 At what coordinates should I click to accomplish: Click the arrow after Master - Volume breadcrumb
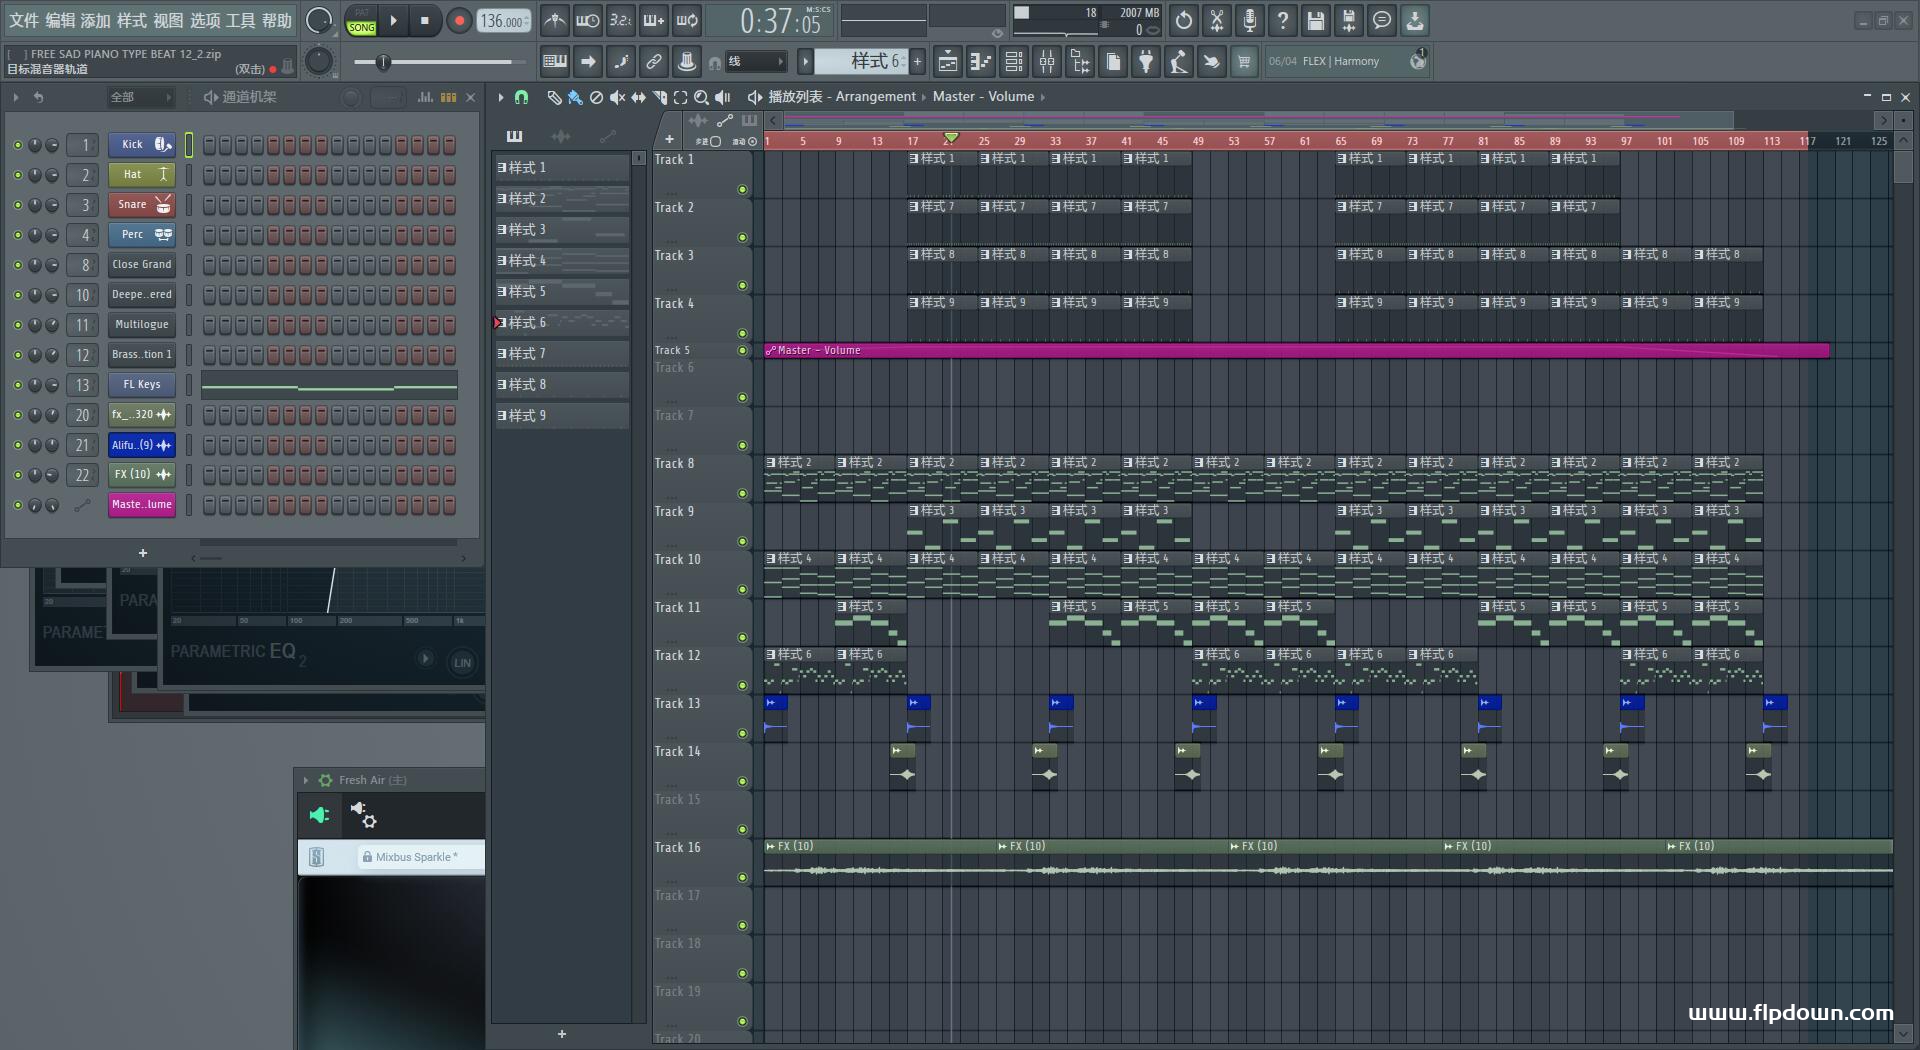click(1042, 97)
